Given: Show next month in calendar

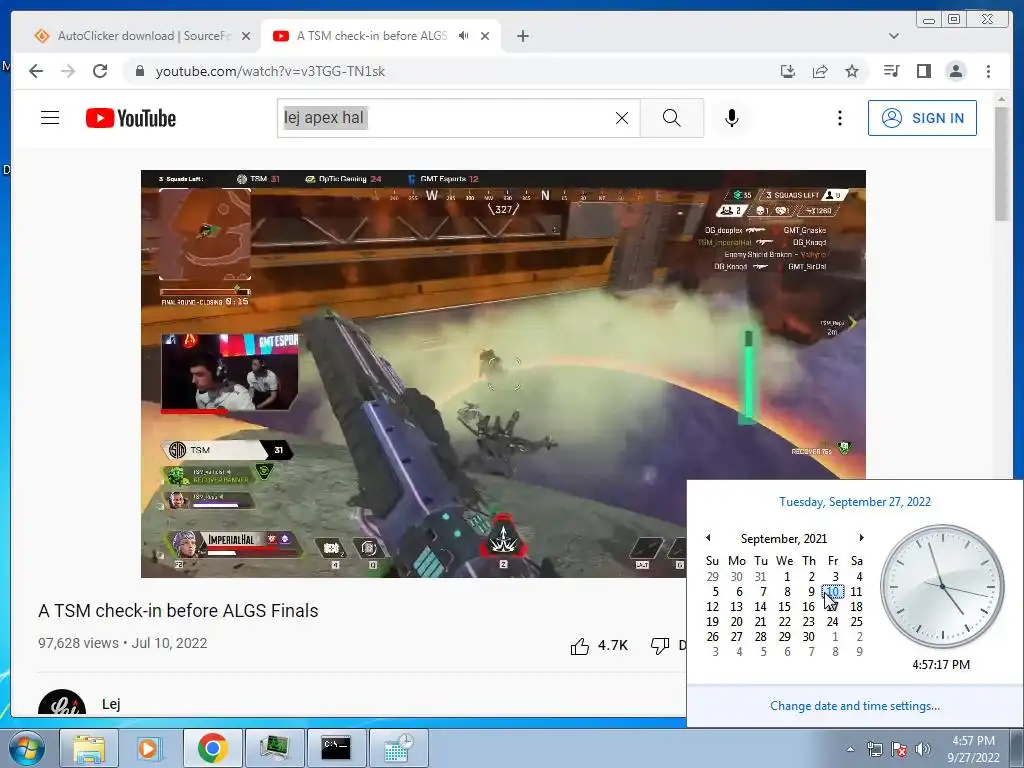Looking at the screenshot, I should pyautogui.click(x=861, y=537).
